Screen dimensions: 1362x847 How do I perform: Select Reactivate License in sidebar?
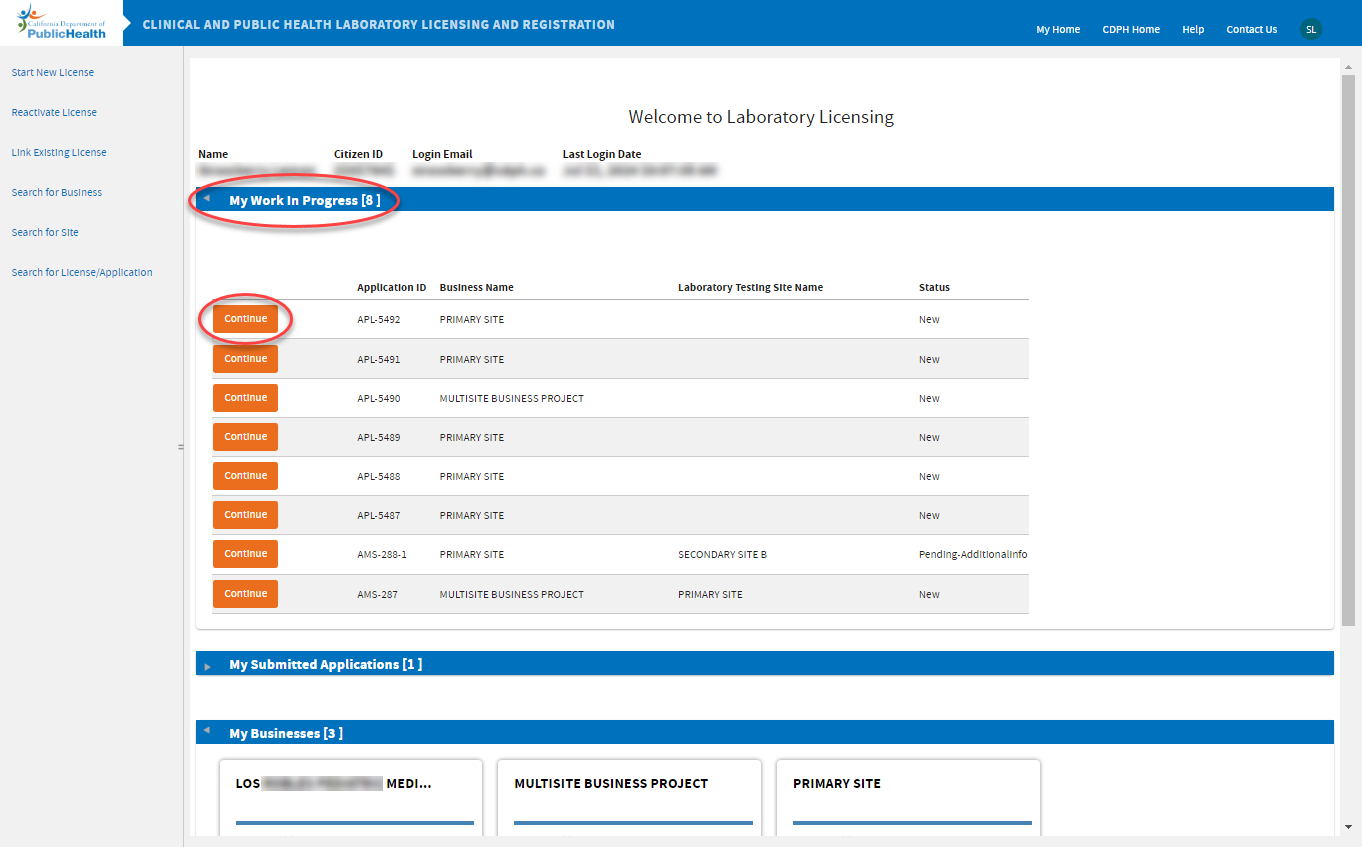coord(54,113)
